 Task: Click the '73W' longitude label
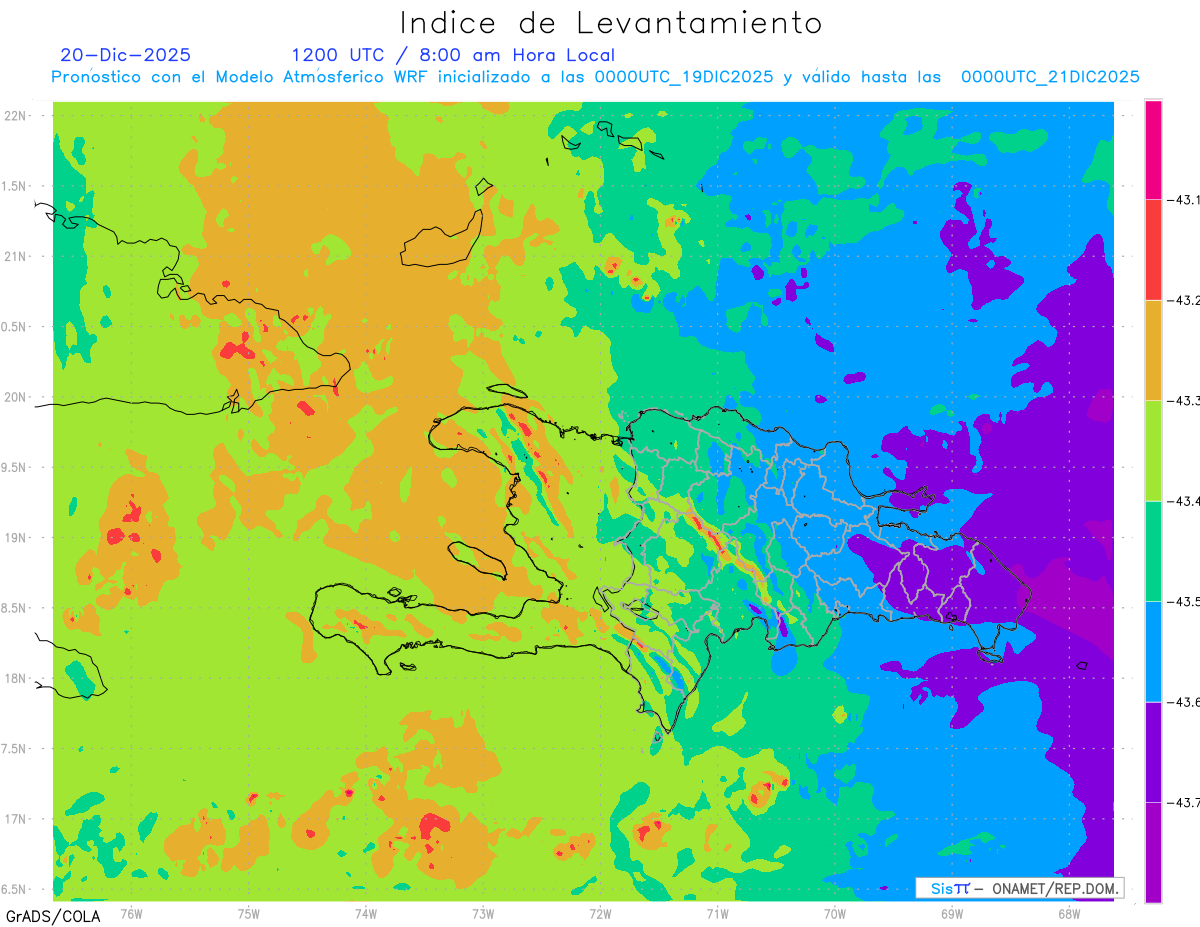[x=483, y=912]
